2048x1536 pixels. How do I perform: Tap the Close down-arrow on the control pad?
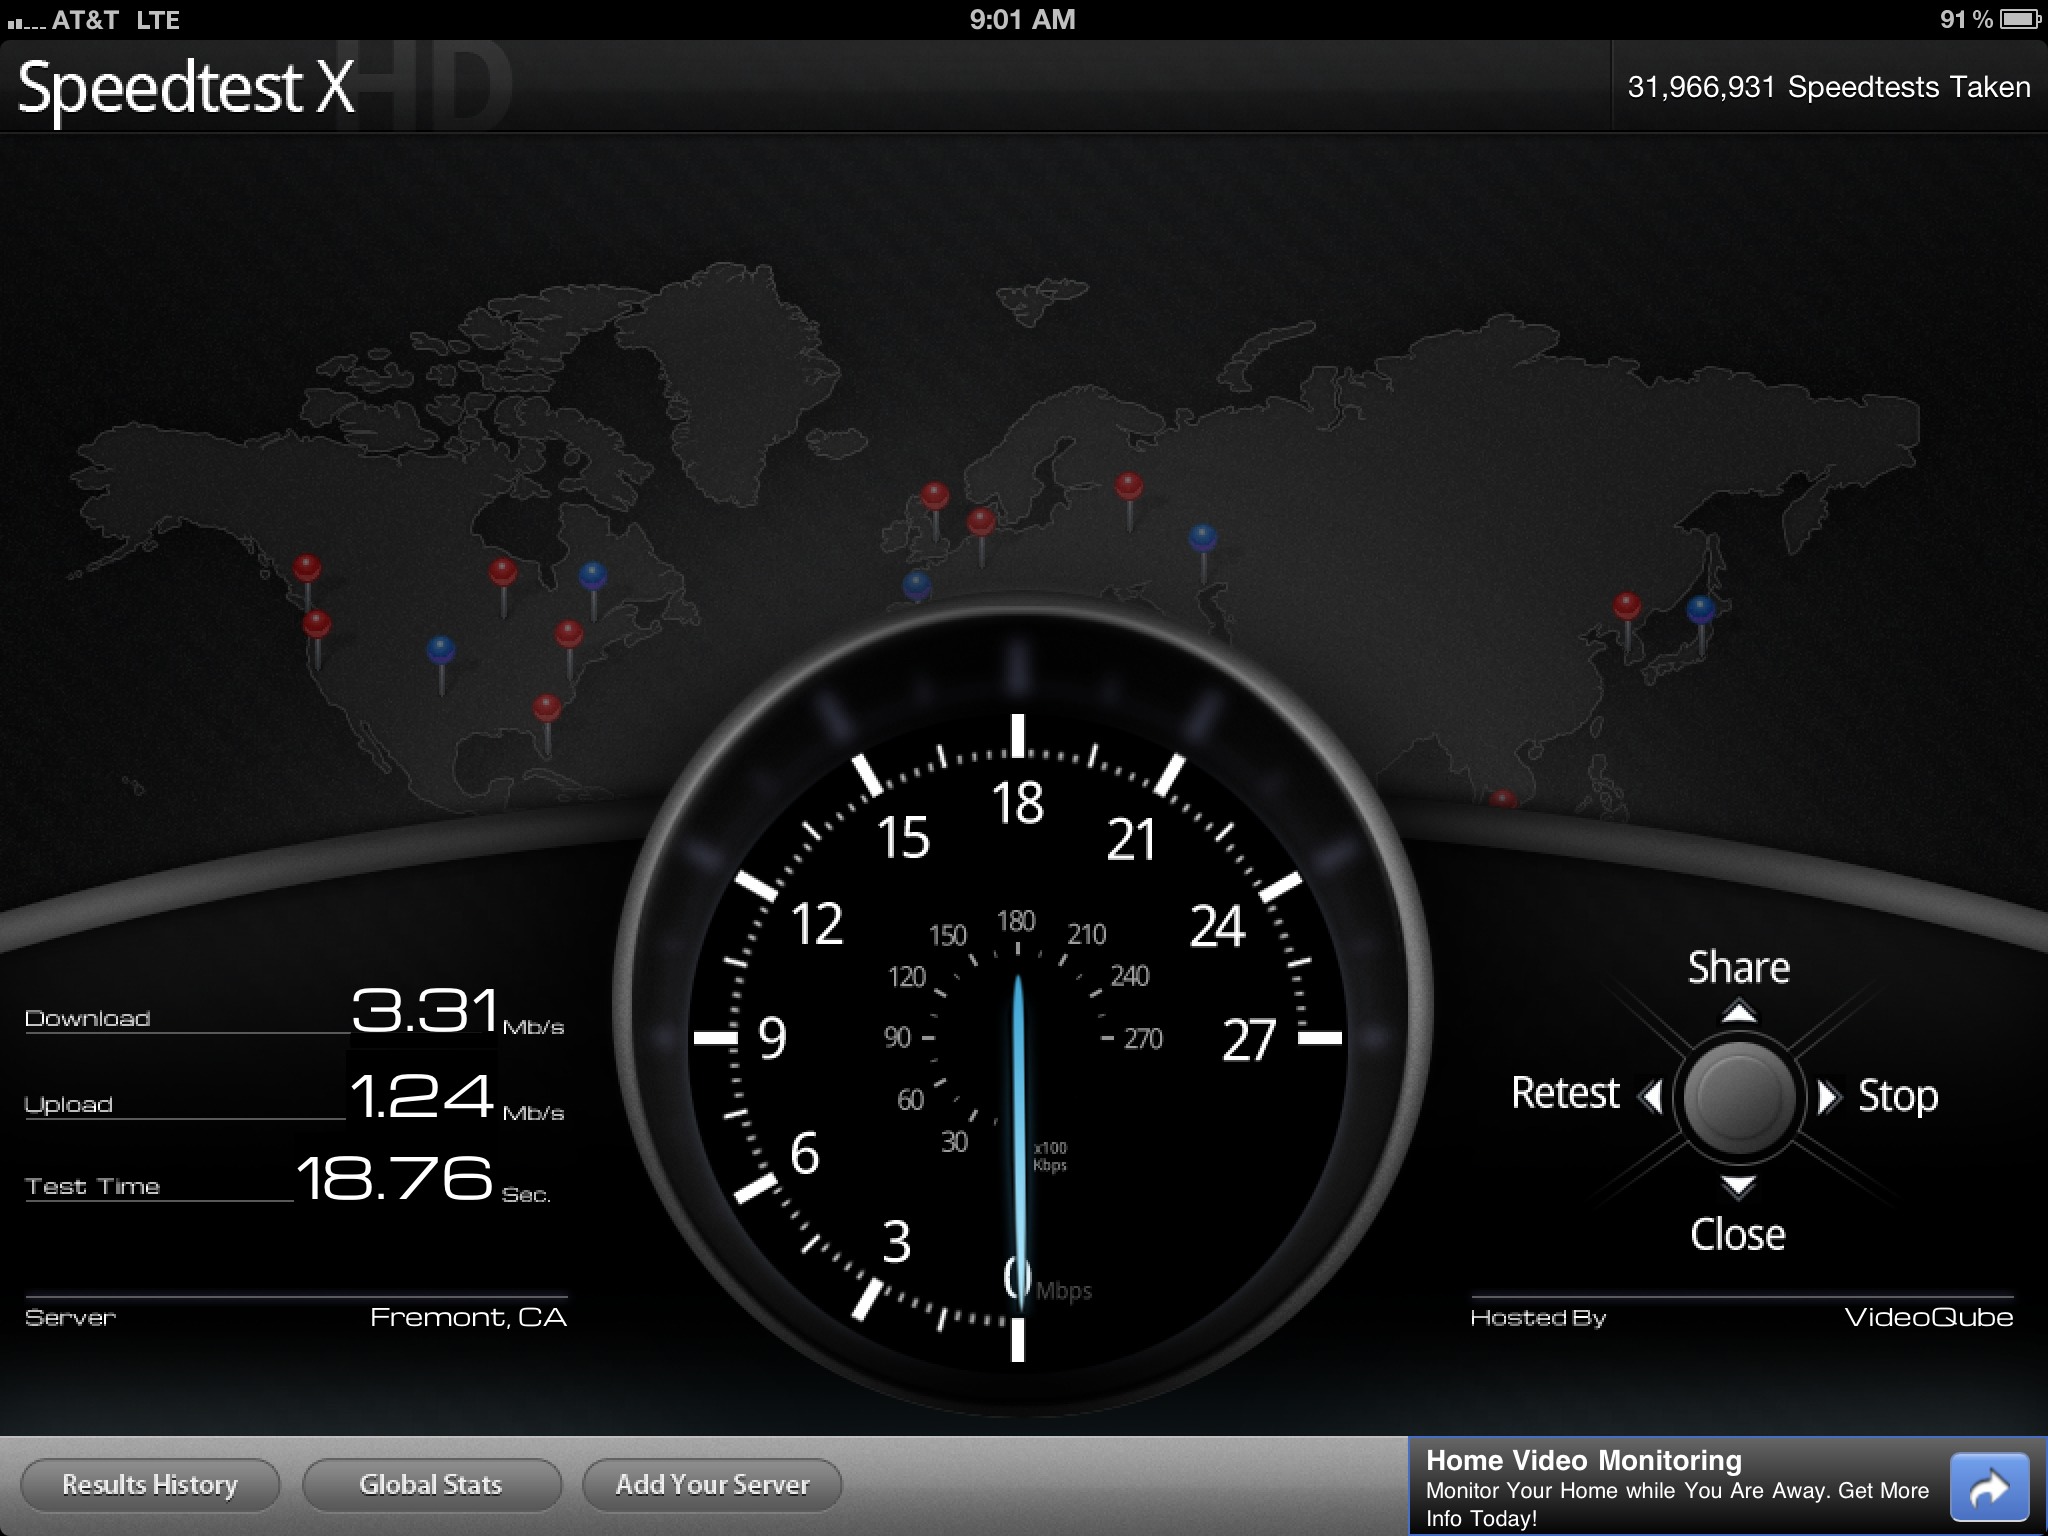(1738, 1186)
